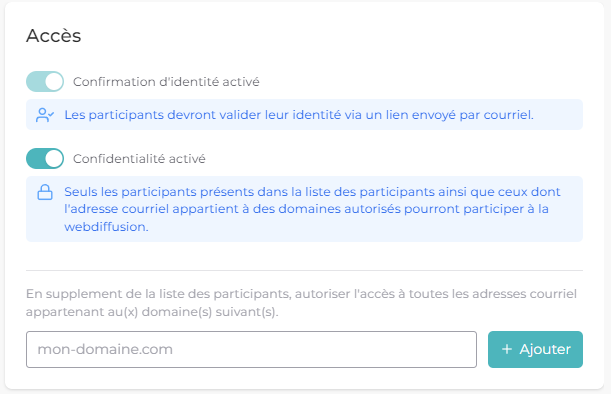This screenshot has width=611, height=394.
Task: Click the 'domaine(s) suivant(s)' helper line
Action: (x=152, y=312)
